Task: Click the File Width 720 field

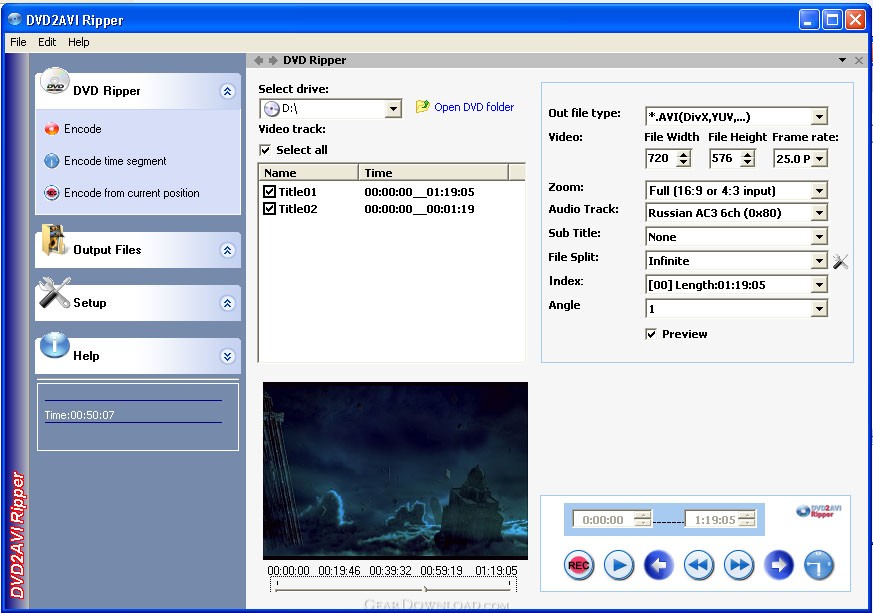Action: [x=661, y=159]
